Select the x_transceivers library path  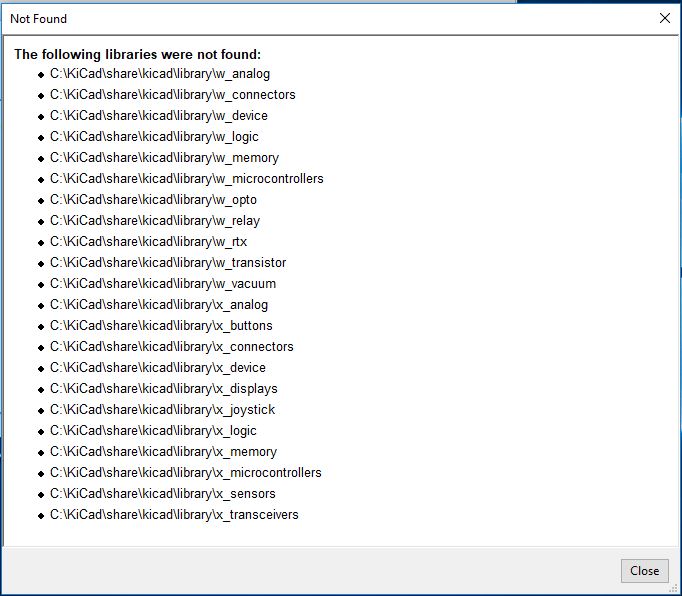pyautogui.click(x=174, y=515)
